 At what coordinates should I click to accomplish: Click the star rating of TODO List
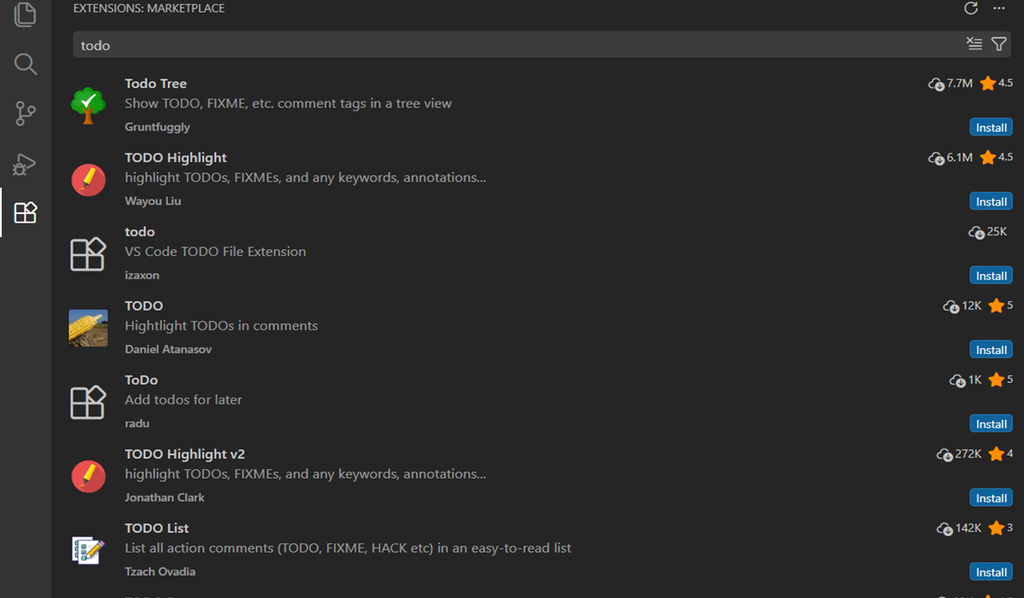tap(1000, 528)
